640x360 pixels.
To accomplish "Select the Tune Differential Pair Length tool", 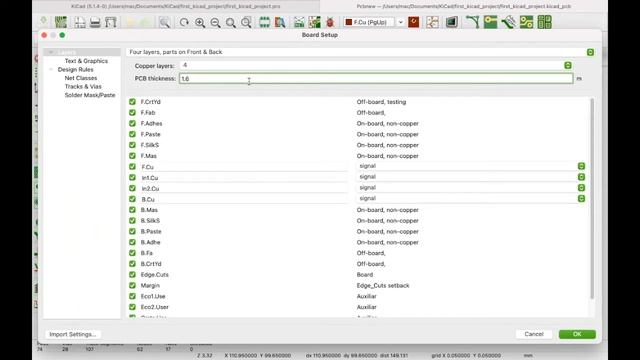I will pos(526,22).
